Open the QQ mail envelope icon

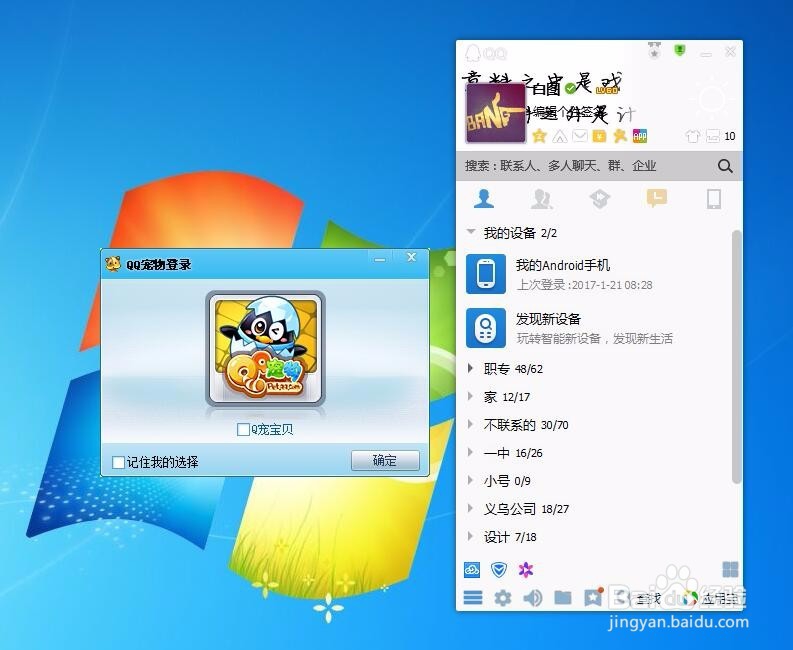click(x=580, y=135)
